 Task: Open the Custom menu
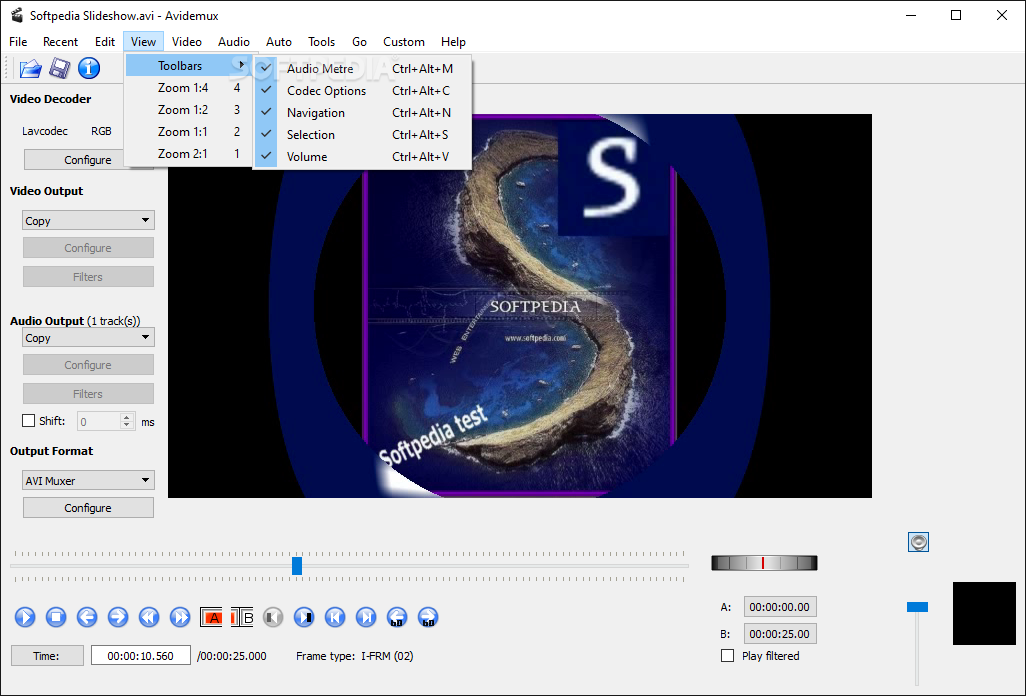point(404,42)
